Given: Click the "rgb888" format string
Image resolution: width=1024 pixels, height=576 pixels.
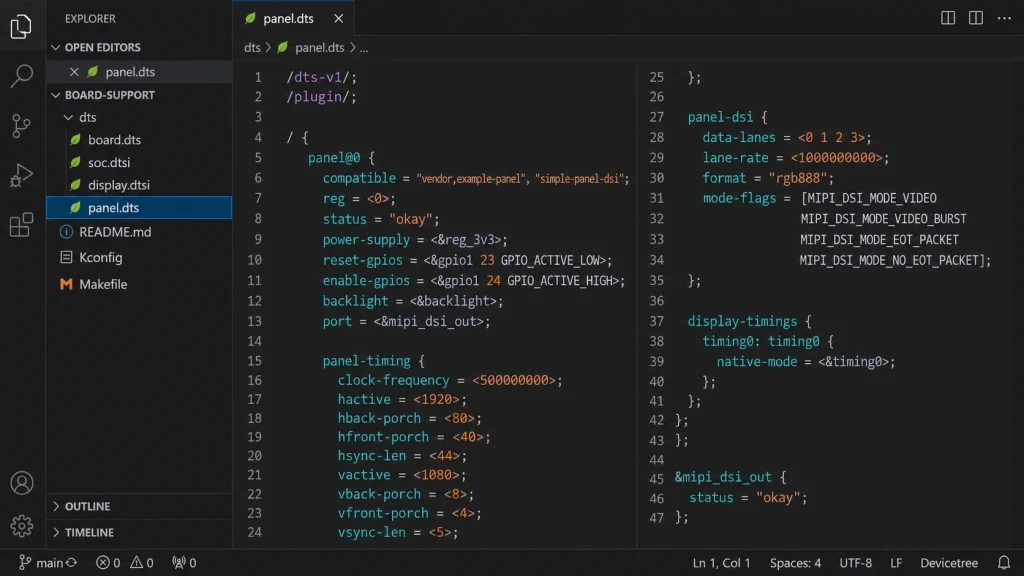Looking at the screenshot, I should (x=797, y=178).
